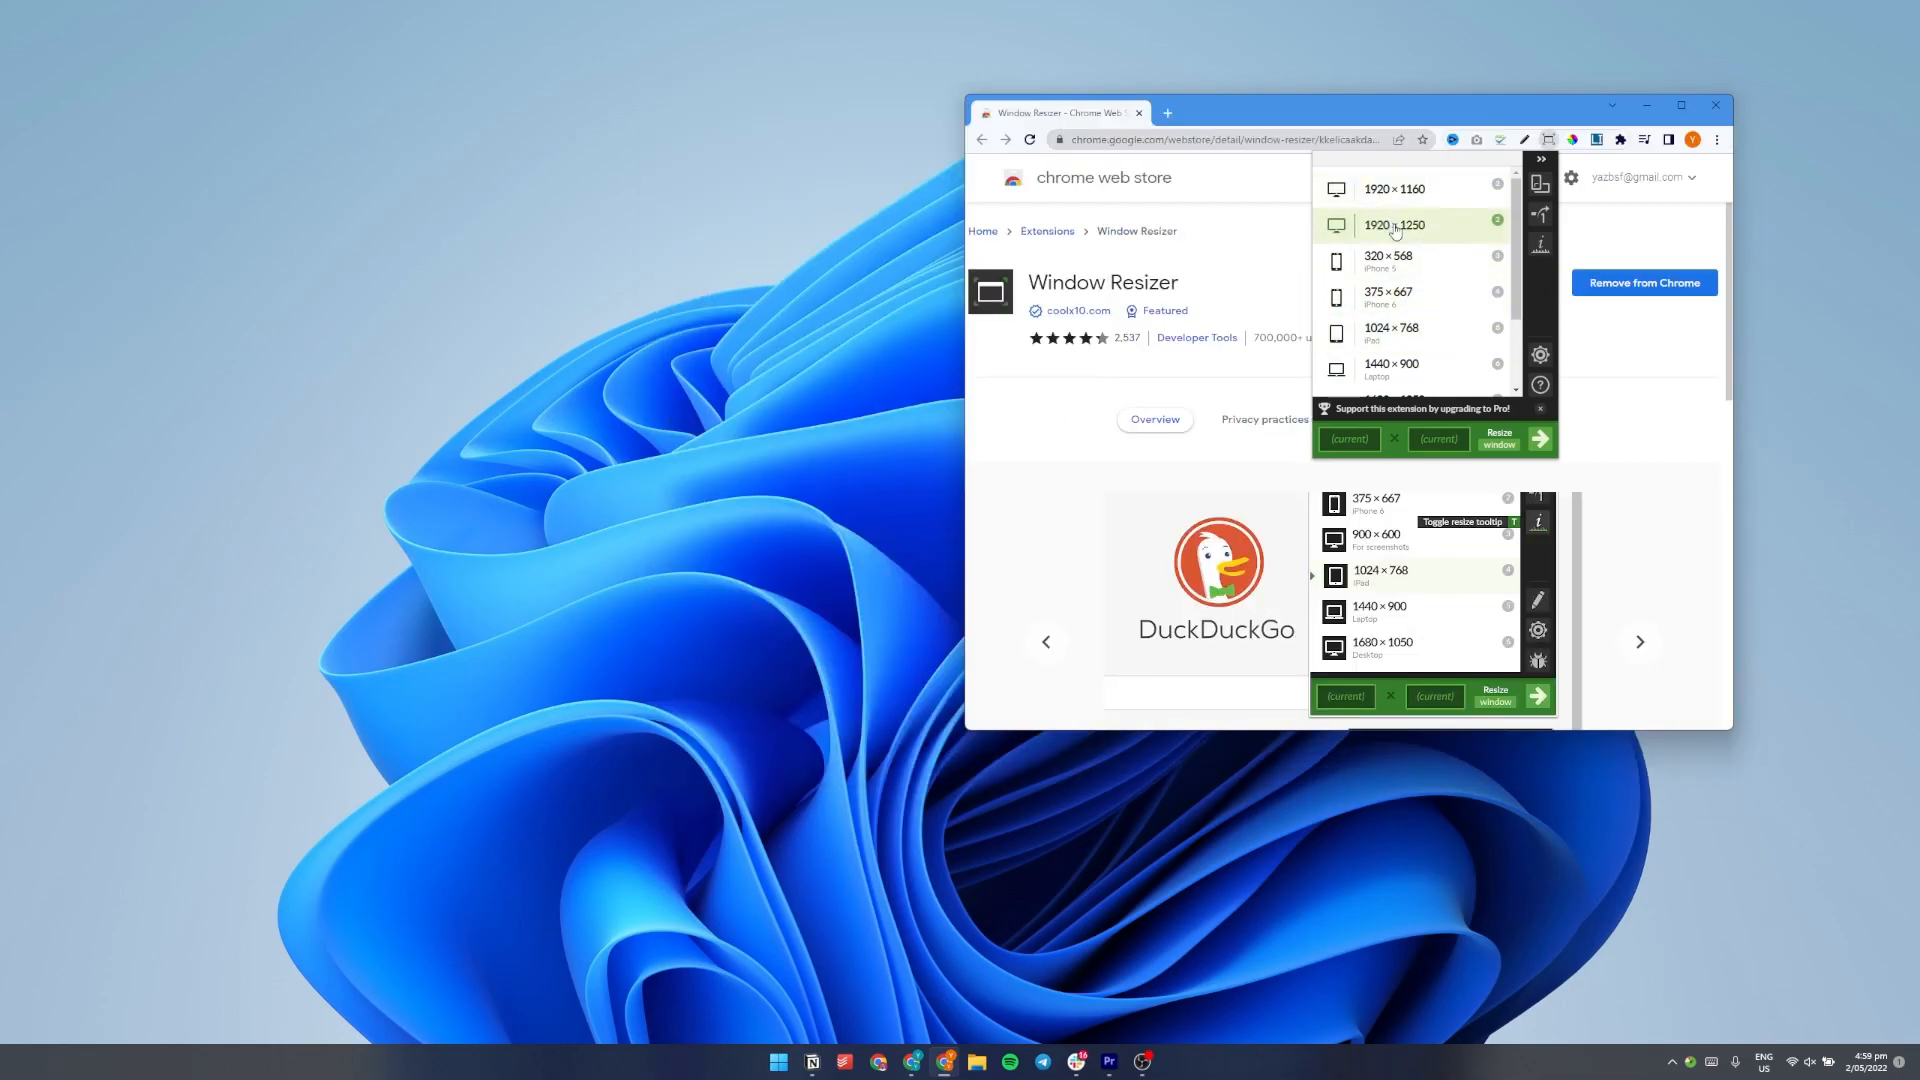Open Spotify from the taskbar
The width and height of the screenshot is (1920, 1080).
click(1010, 1062)
